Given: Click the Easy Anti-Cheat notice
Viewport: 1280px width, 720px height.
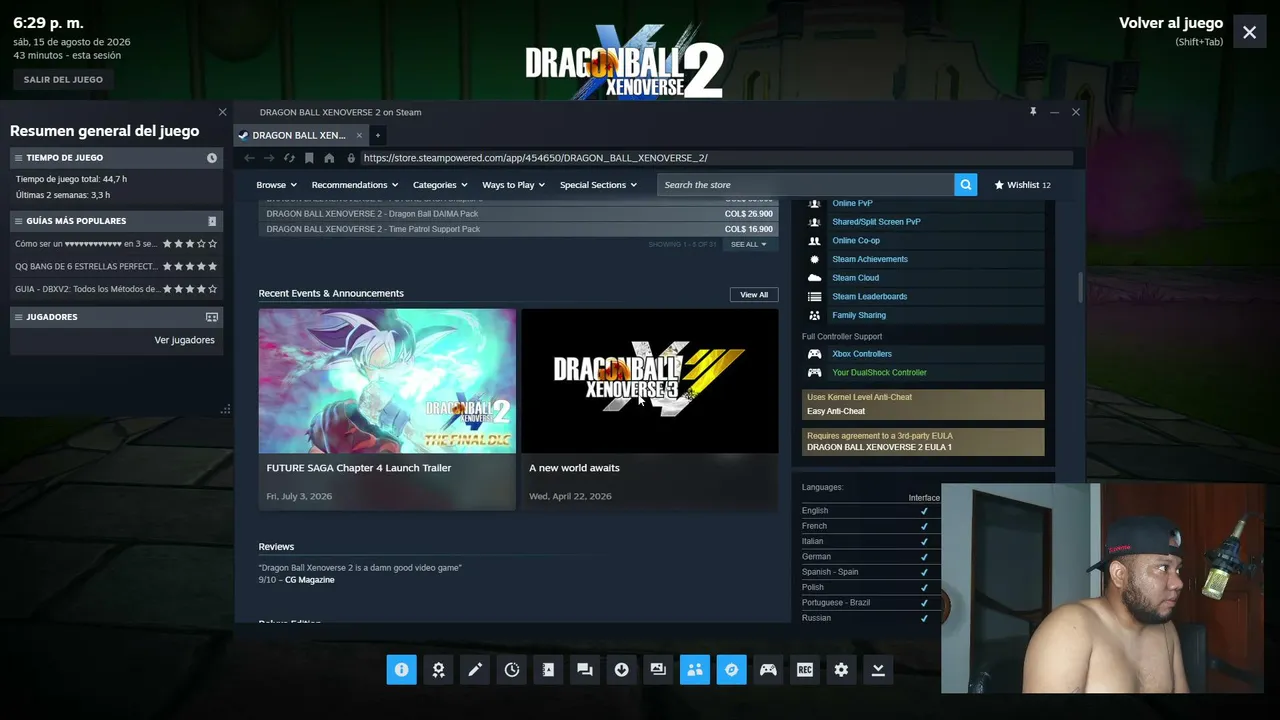Looking at the screenshot, I should point(923,405).
